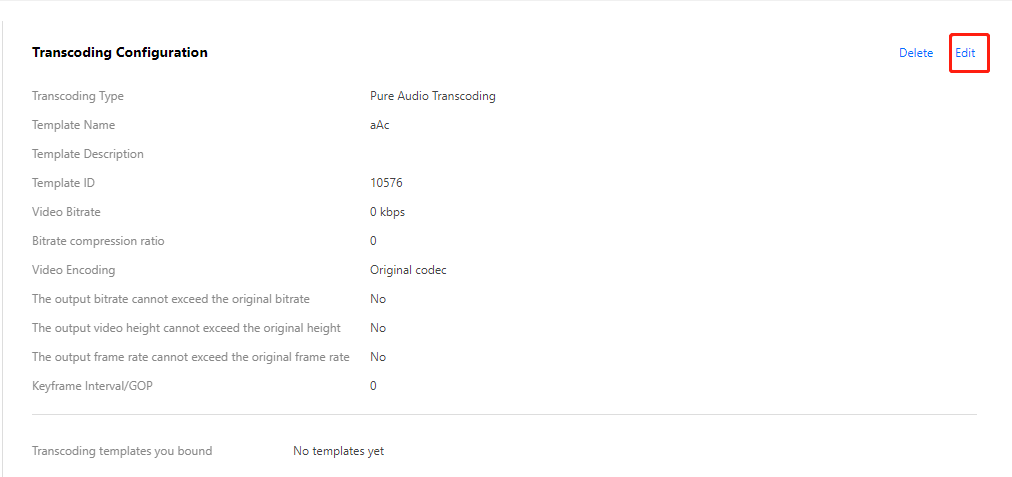Click the Original codec value
The image size is (1012, 477).
(408, 270)
